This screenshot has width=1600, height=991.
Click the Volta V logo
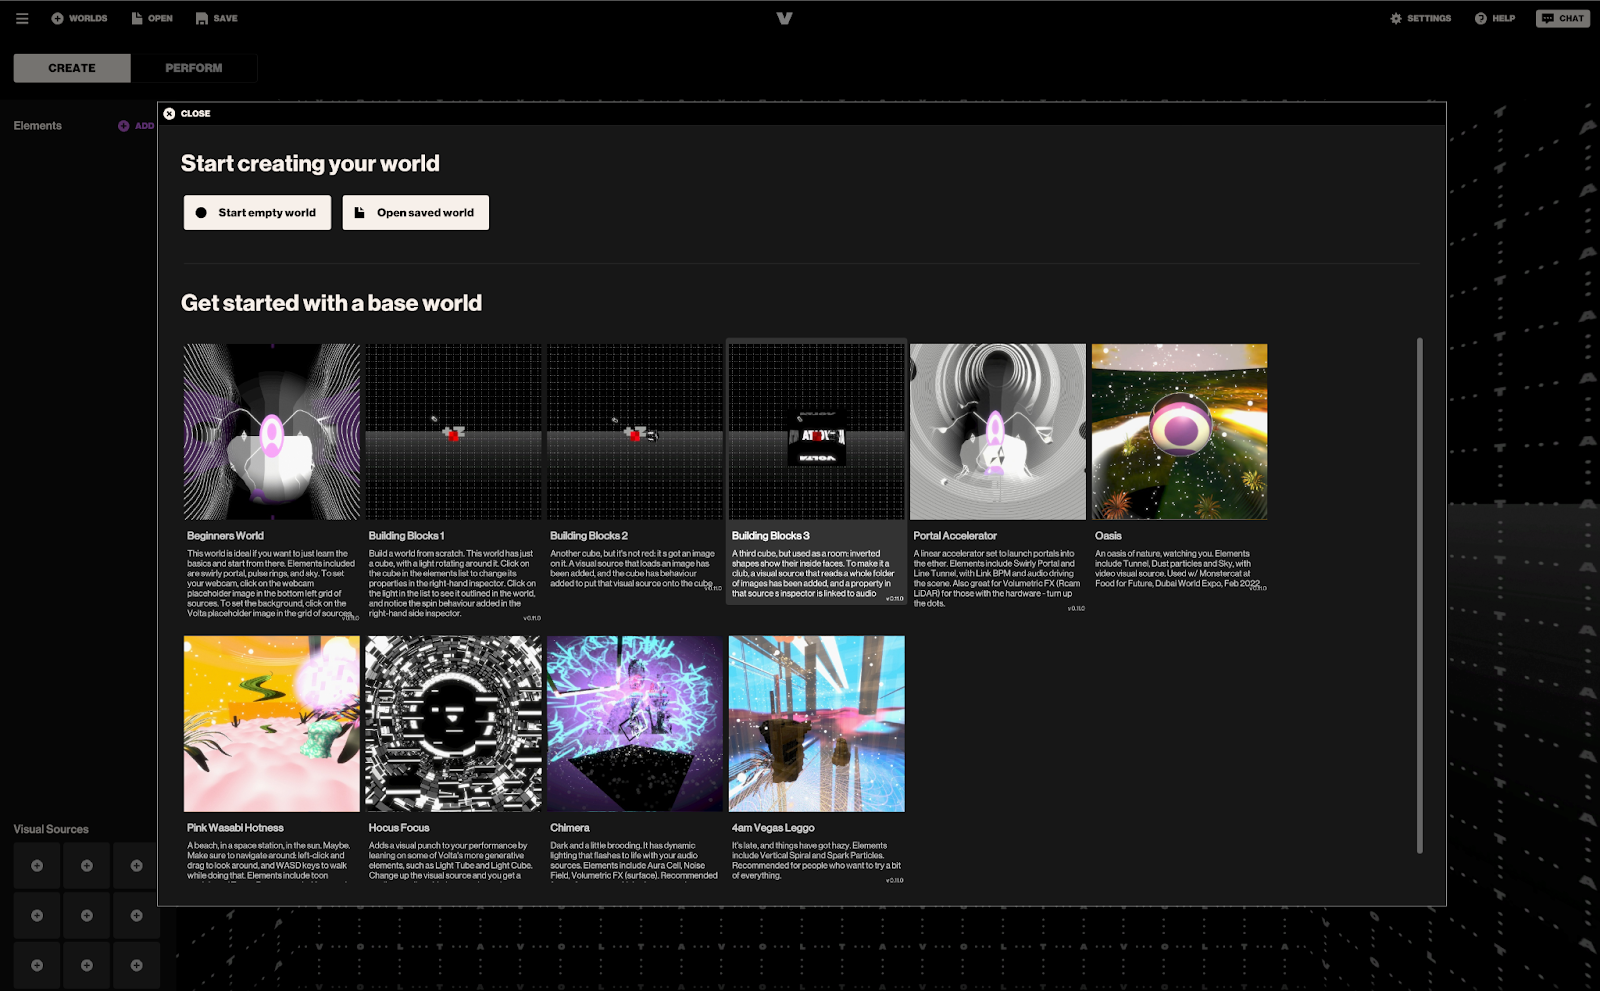tap(784, 18)
